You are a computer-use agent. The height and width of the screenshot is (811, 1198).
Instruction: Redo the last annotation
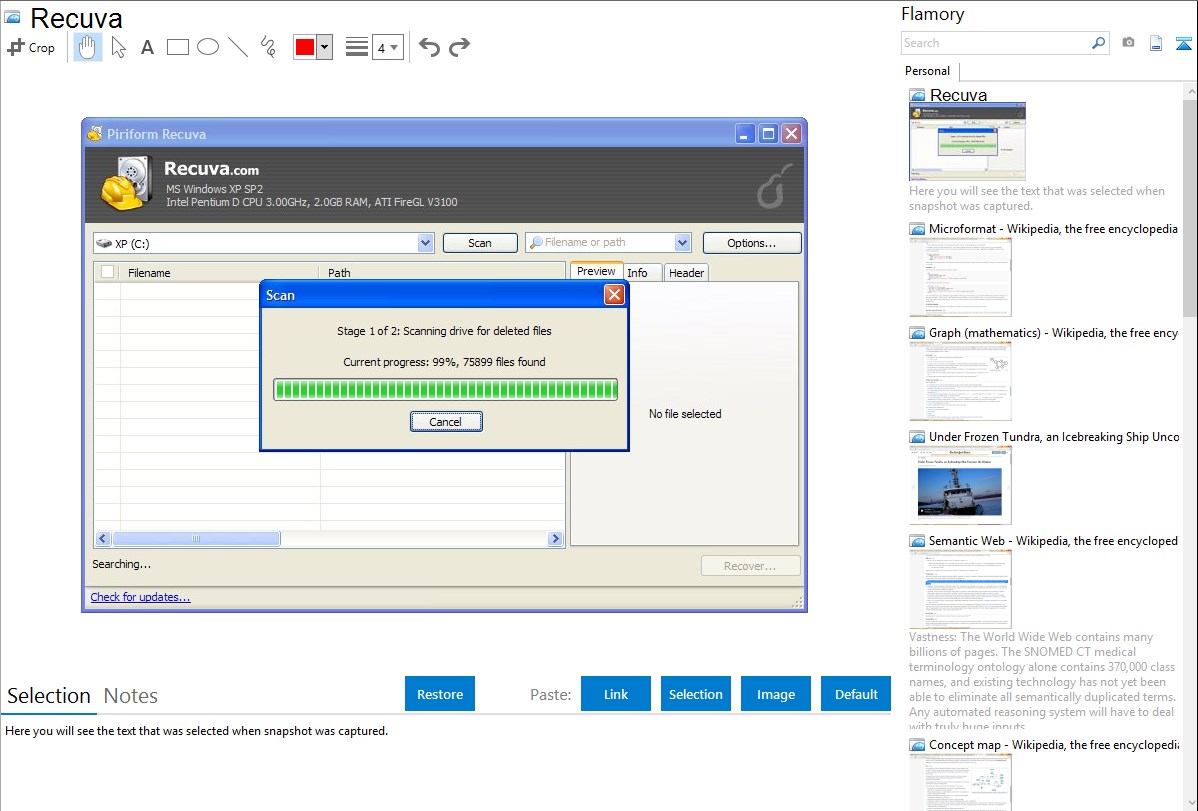click(x=459, y=47)
